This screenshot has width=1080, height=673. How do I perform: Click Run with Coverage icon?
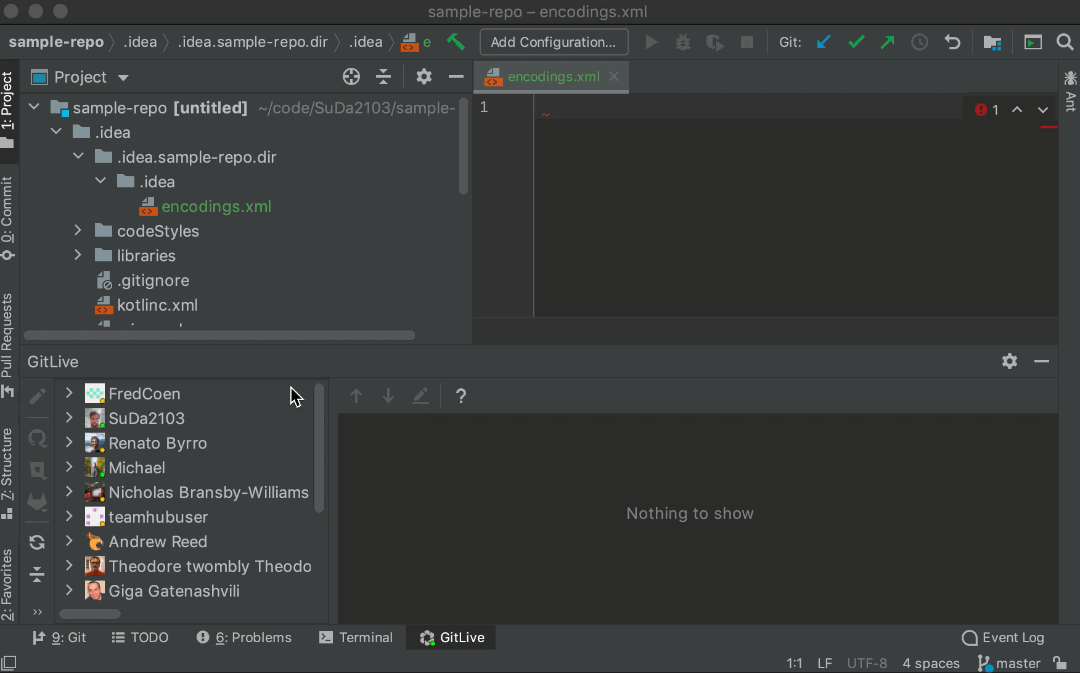pos(715,42)
